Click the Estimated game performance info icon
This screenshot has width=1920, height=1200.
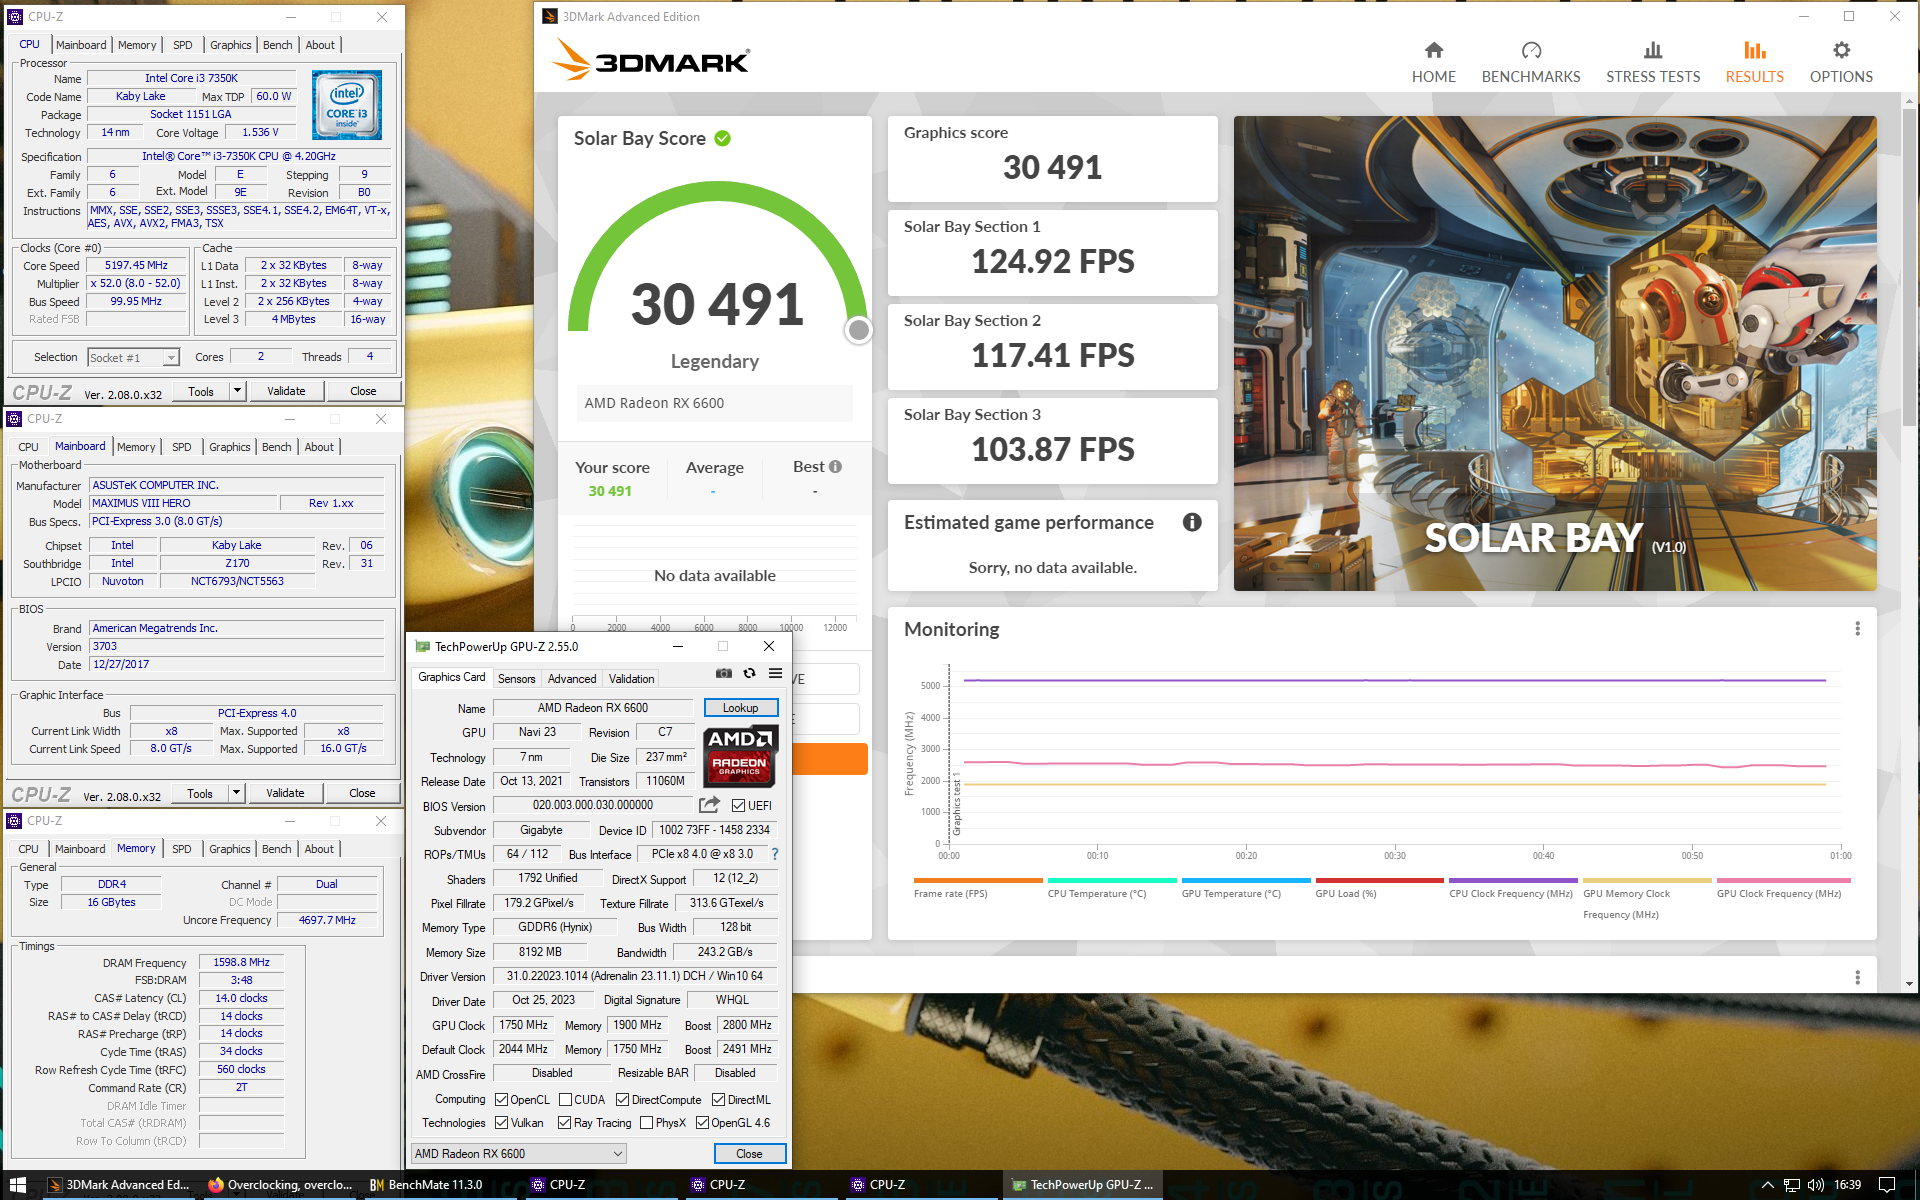click(x=1192, y=522)
